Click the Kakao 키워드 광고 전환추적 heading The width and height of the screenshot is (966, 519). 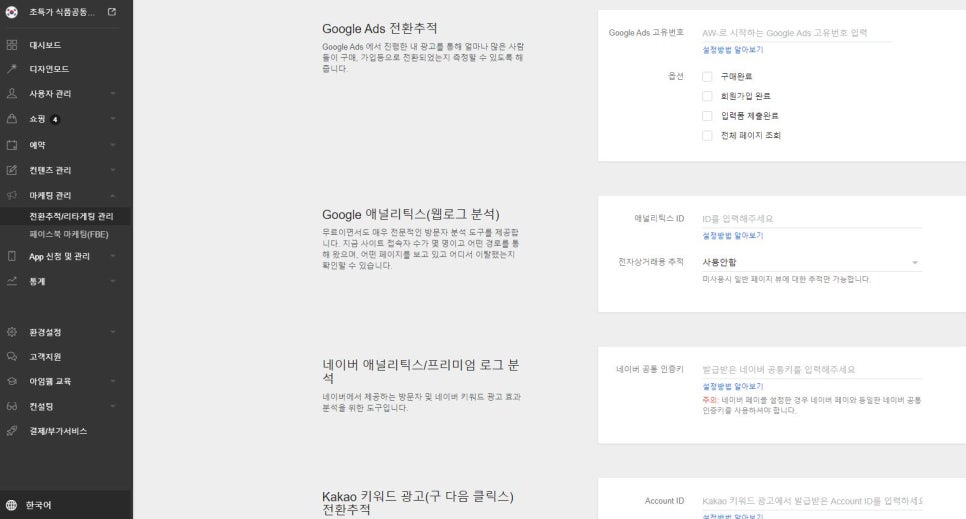[418, 503]
